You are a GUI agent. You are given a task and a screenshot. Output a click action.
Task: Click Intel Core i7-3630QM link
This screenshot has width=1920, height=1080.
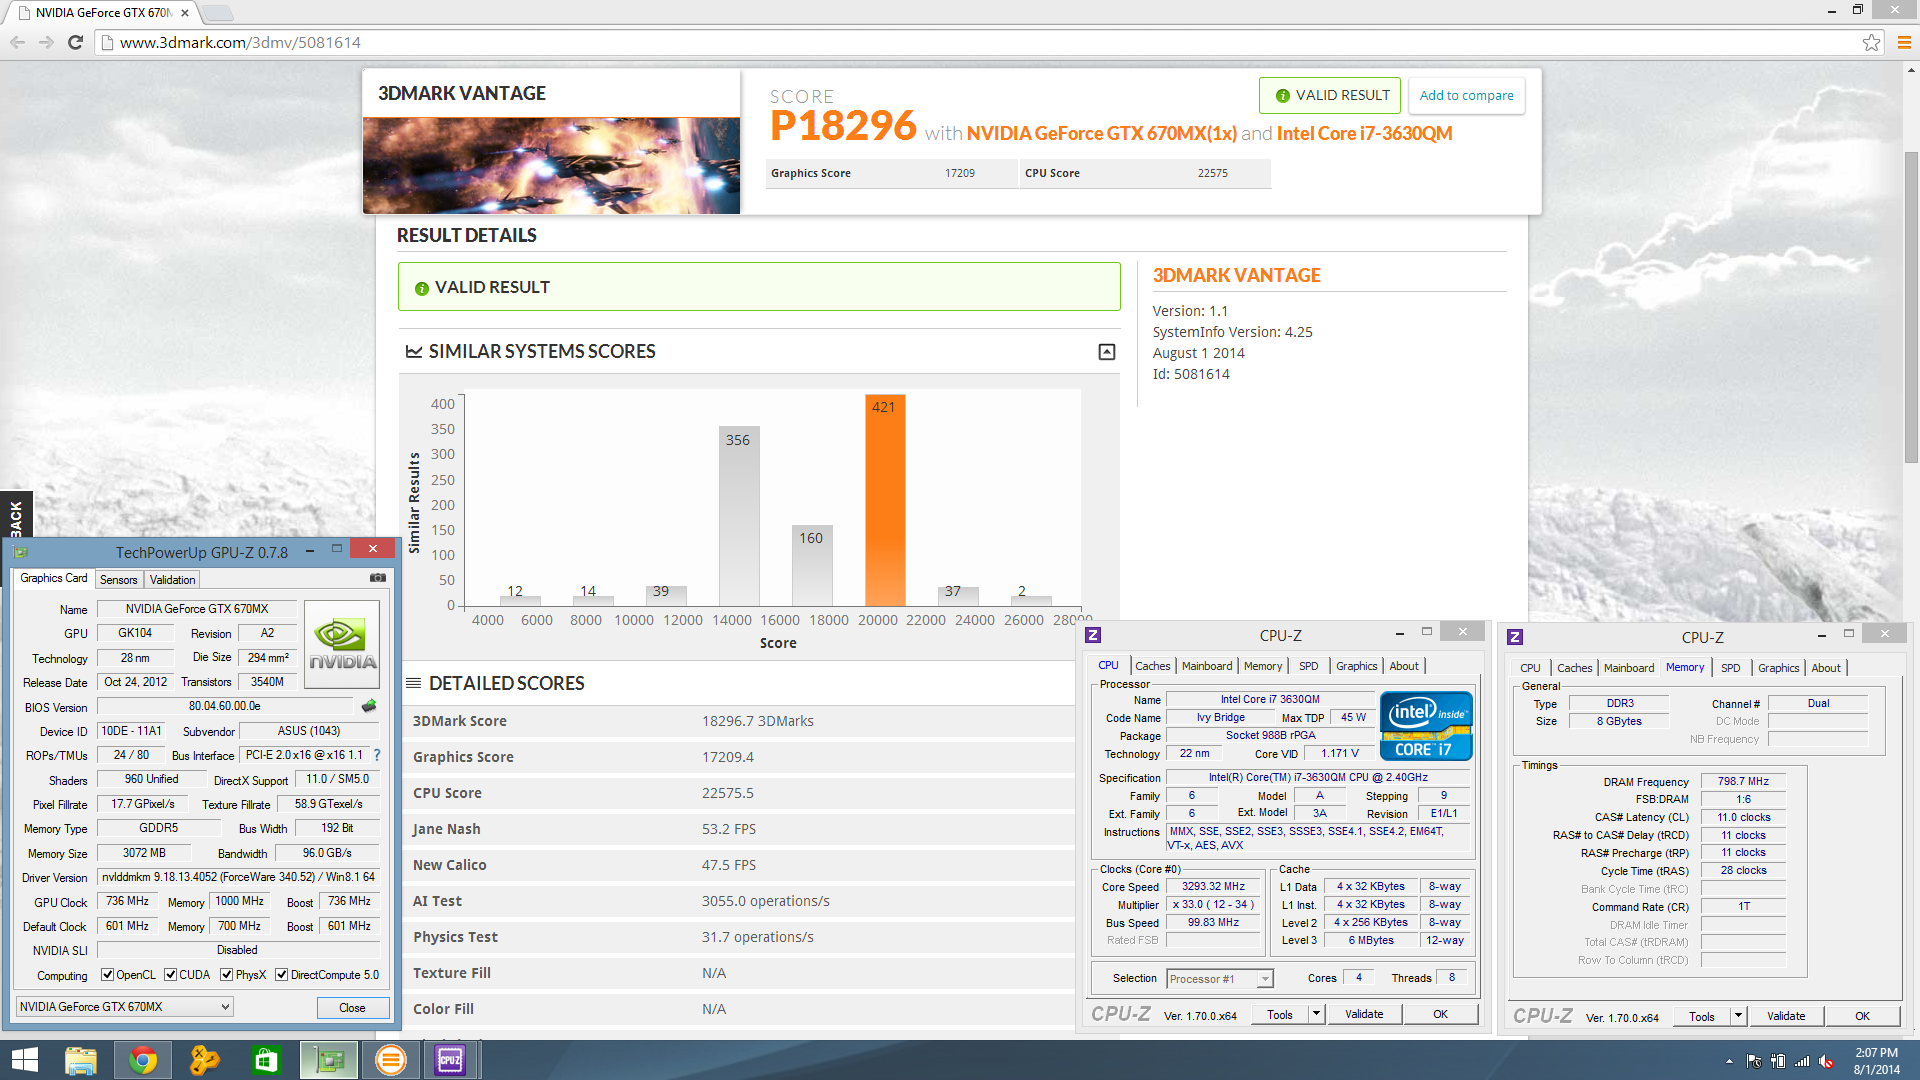click(x=1364, y=134)
